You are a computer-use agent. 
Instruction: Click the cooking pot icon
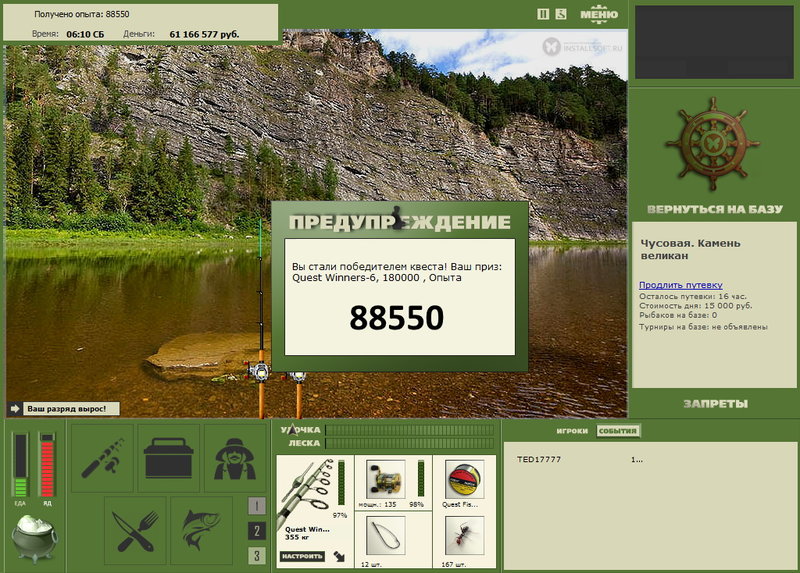coord(34,538)
